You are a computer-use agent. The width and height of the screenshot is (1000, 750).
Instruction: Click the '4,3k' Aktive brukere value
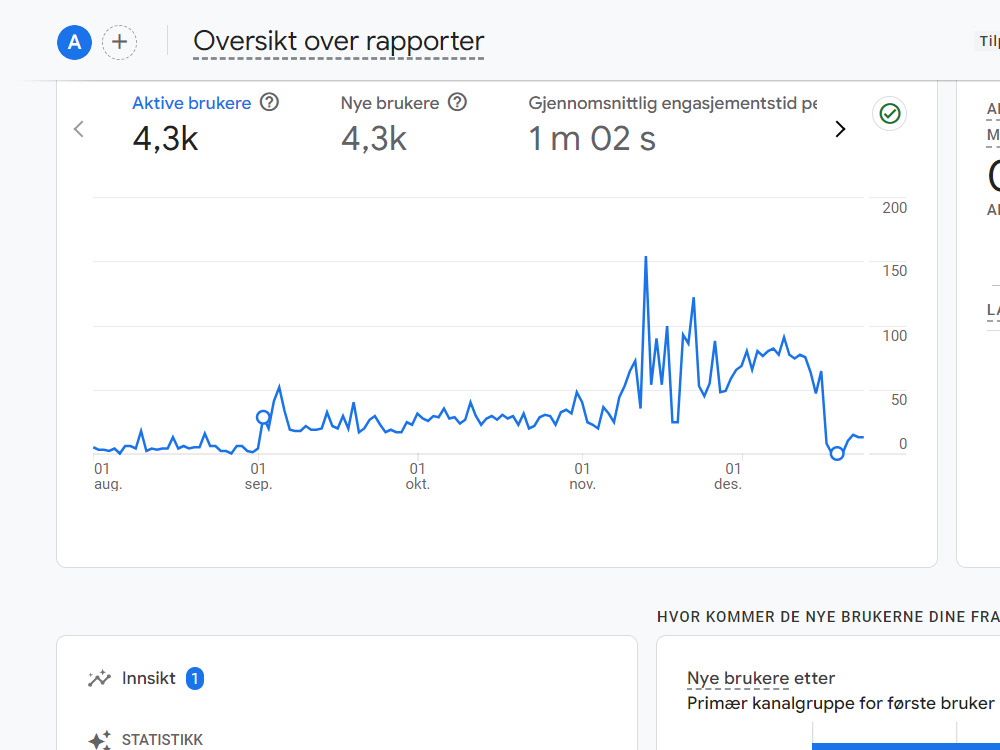[166, 138]
